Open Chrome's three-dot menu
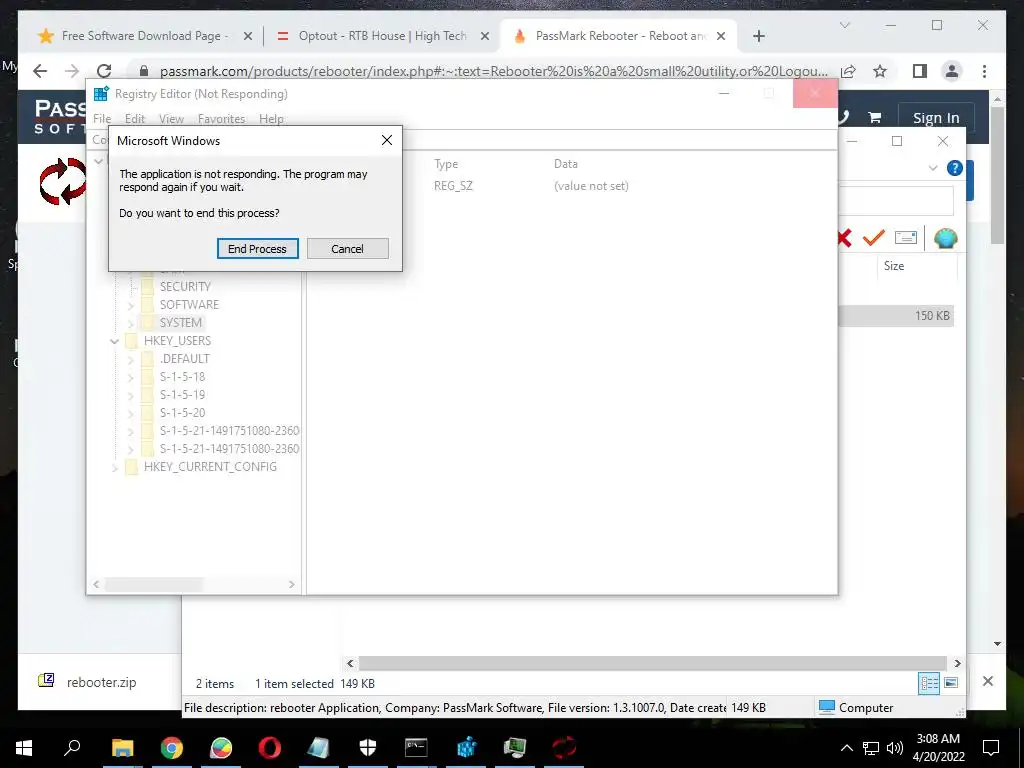Image resolution: width=1024 pixels, height=768 pixels. pyautogui.click(x=984, y=71)
